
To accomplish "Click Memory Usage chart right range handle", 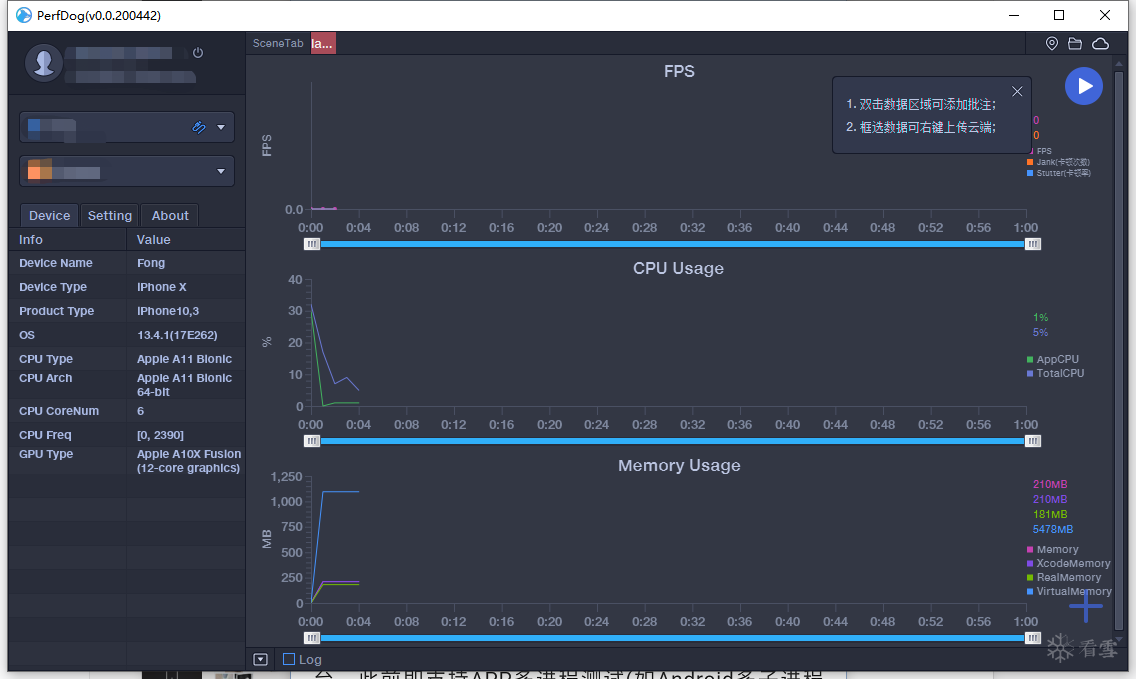I will pyautogui.click(x=1033, y=638).
